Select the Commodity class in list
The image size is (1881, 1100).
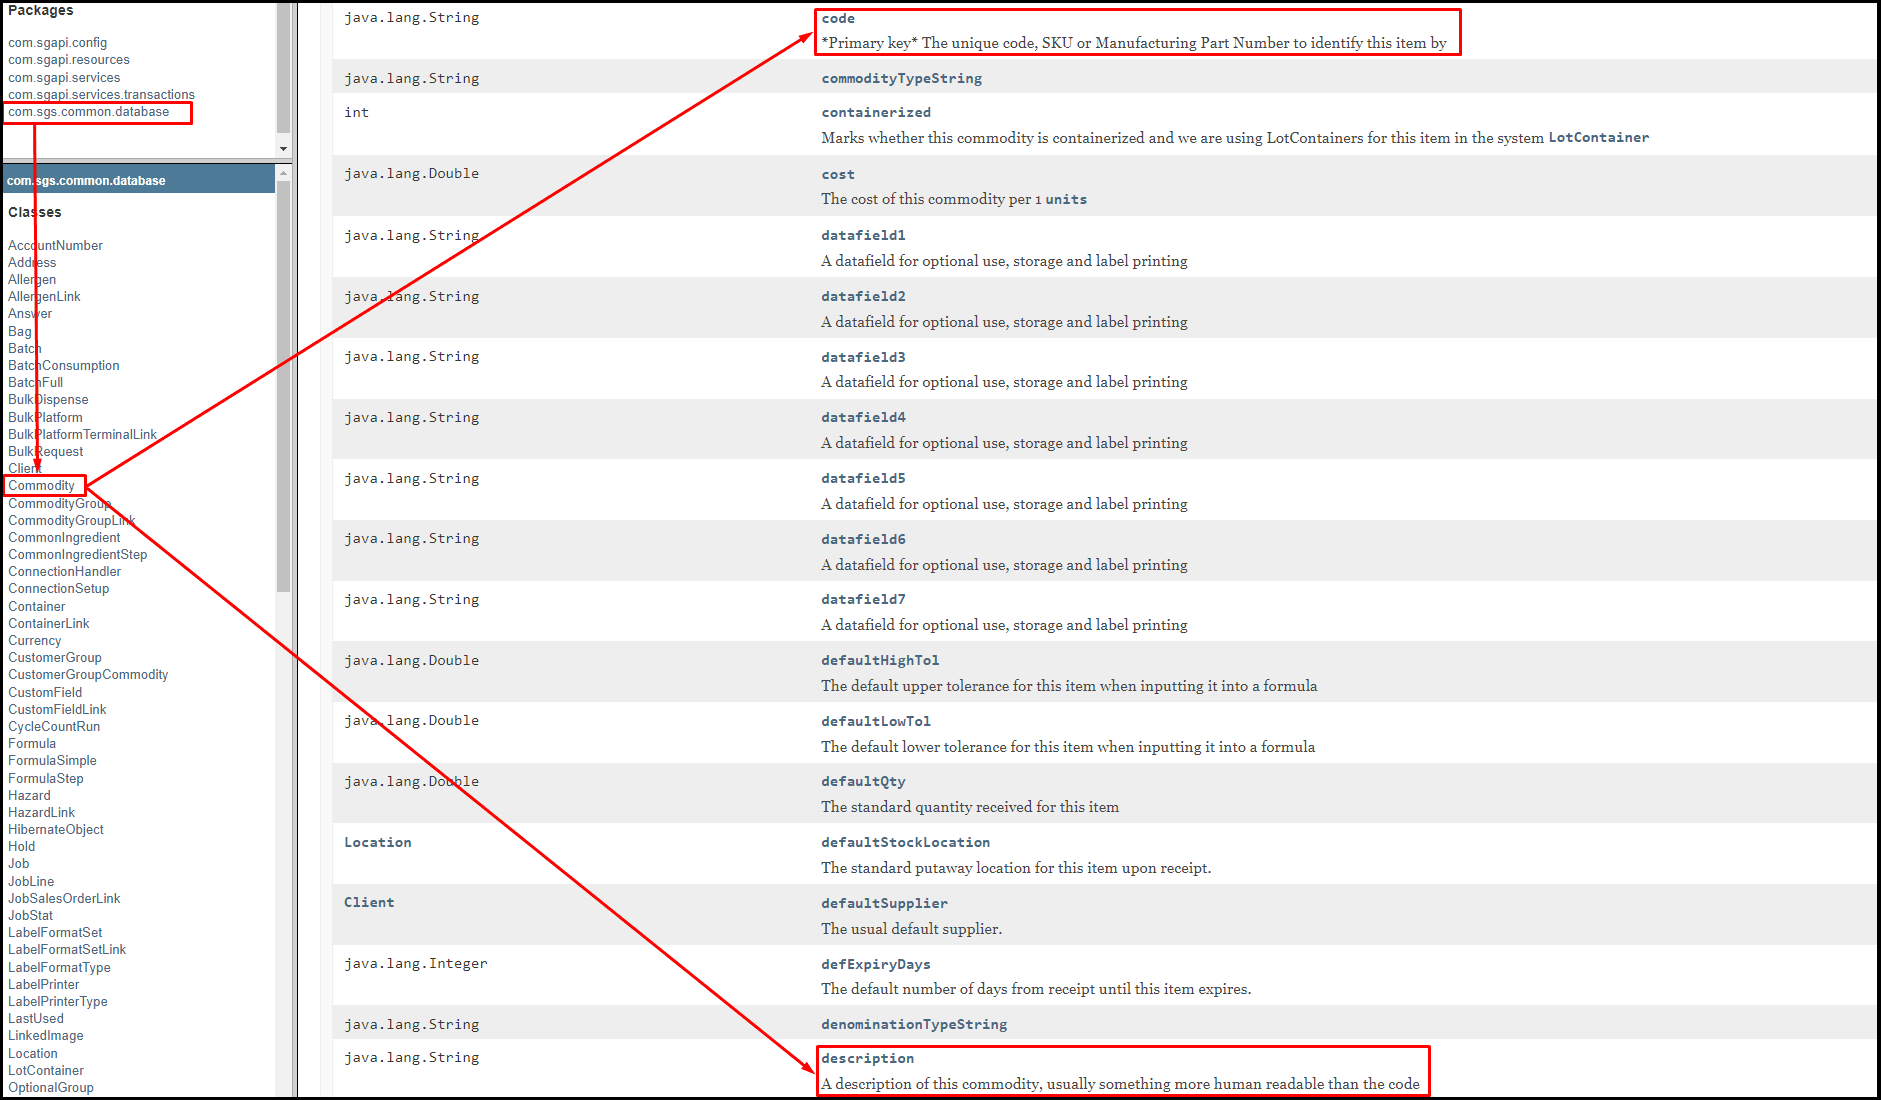(41, 486)
